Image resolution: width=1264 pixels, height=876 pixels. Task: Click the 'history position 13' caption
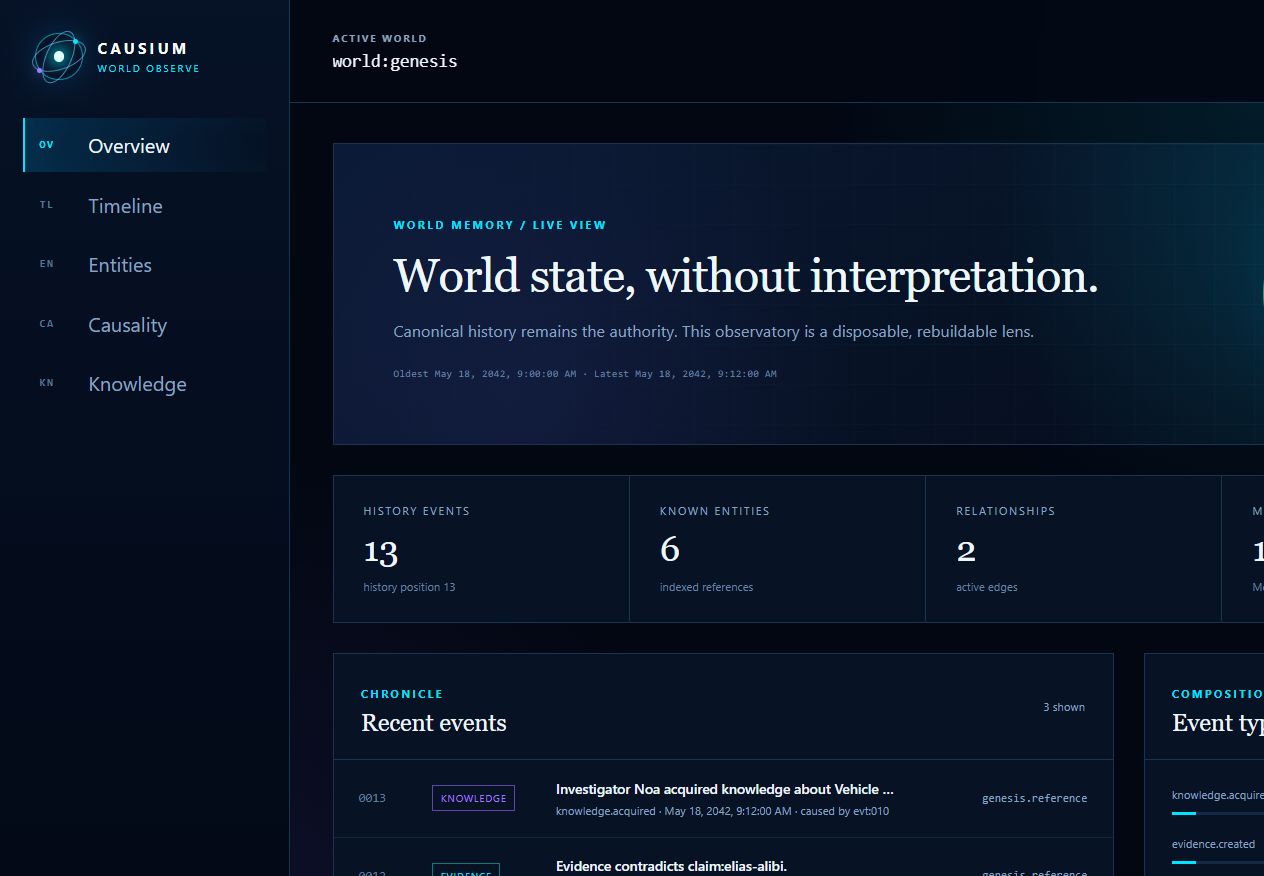pos(409,587)
